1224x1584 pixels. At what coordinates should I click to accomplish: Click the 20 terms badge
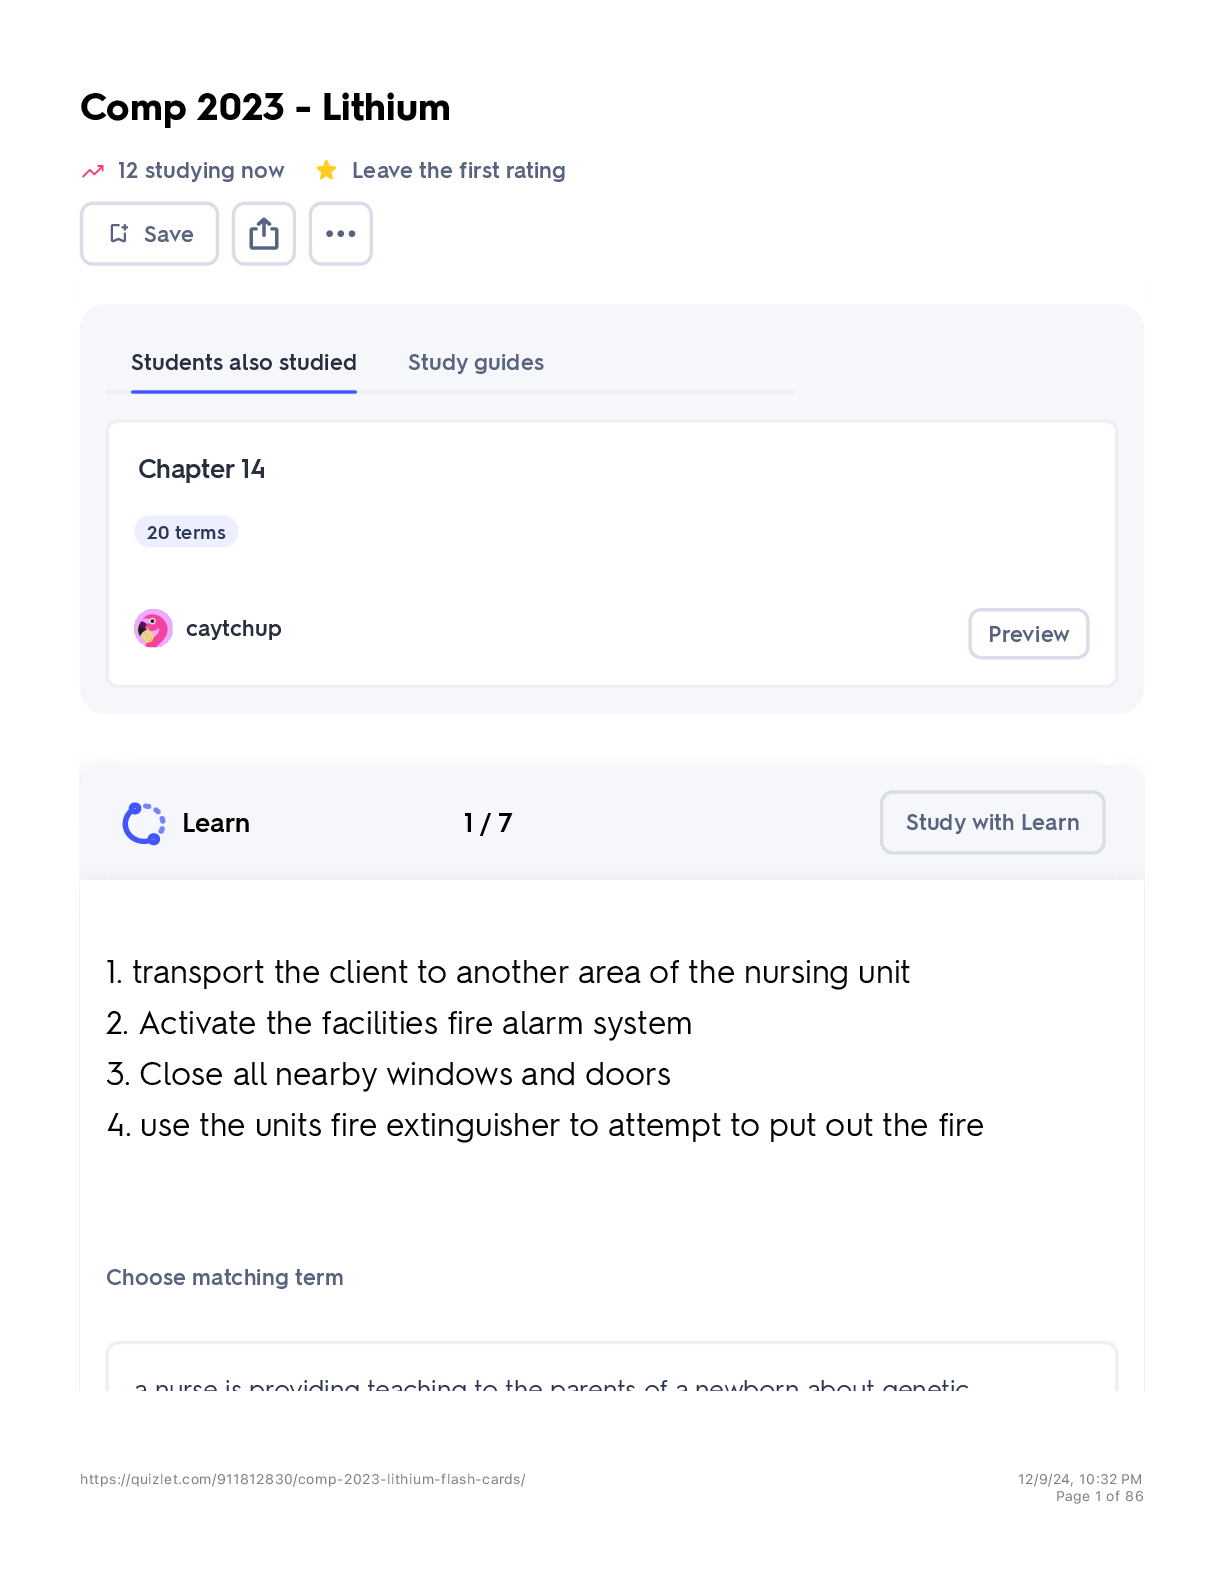pyautogui.click(x=186, y=532)
